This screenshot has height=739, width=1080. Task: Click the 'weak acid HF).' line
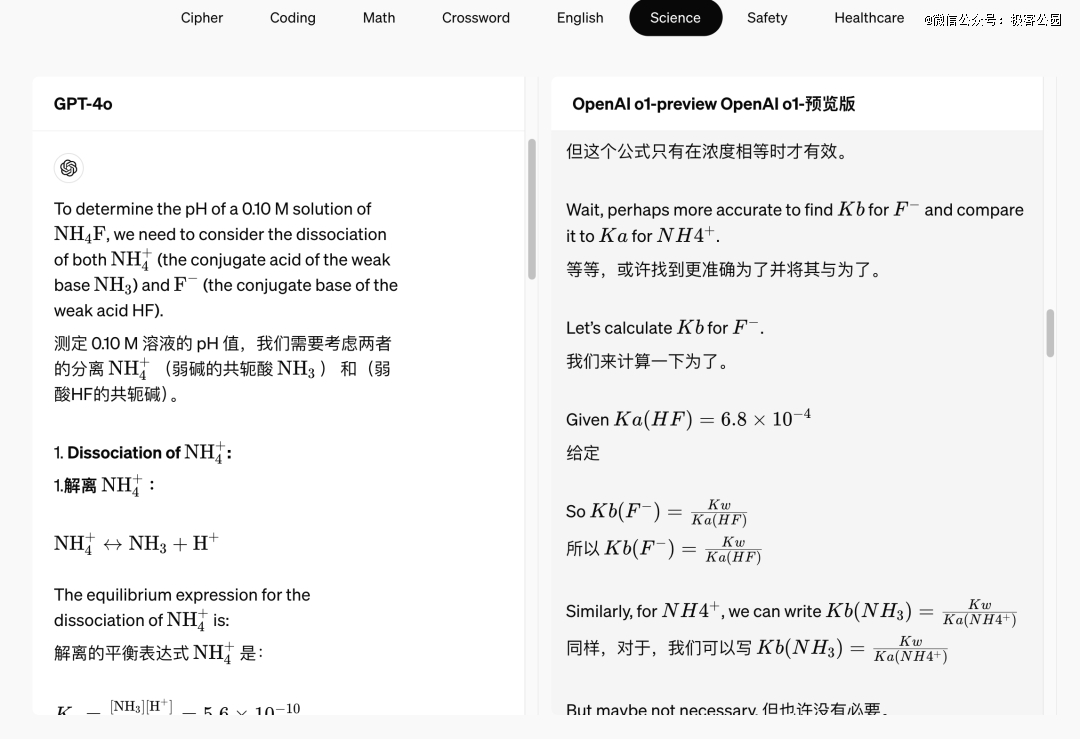click(109, 311)
